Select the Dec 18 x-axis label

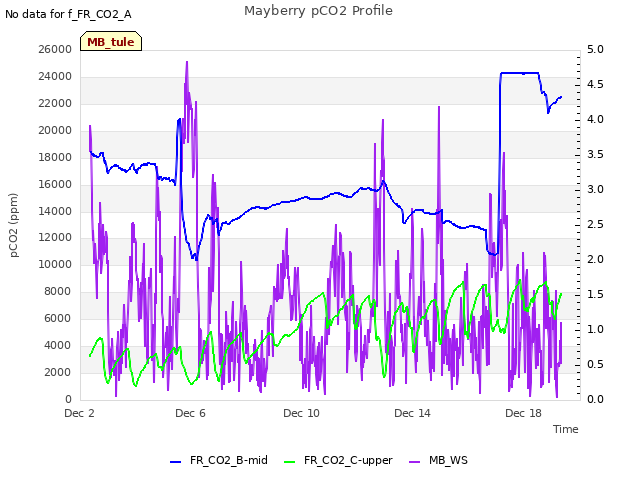click(523, 413)
